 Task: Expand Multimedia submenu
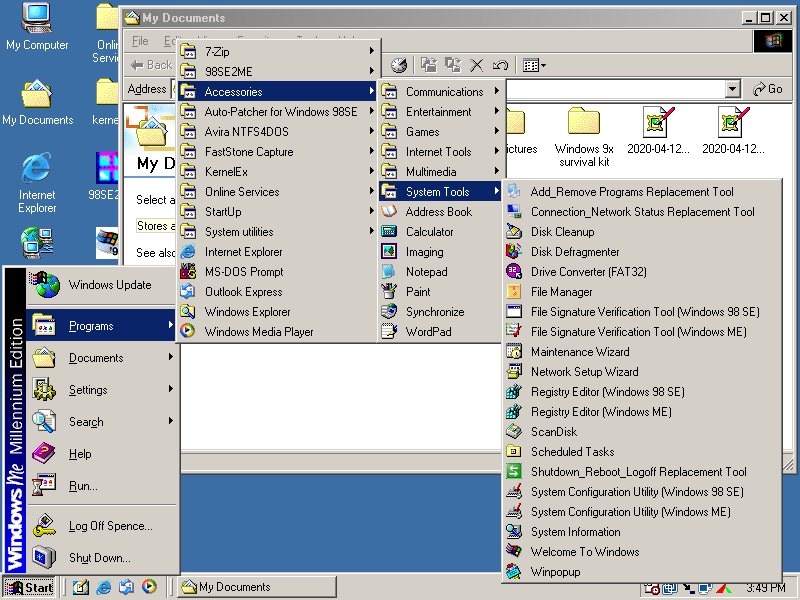pos(440,171)
